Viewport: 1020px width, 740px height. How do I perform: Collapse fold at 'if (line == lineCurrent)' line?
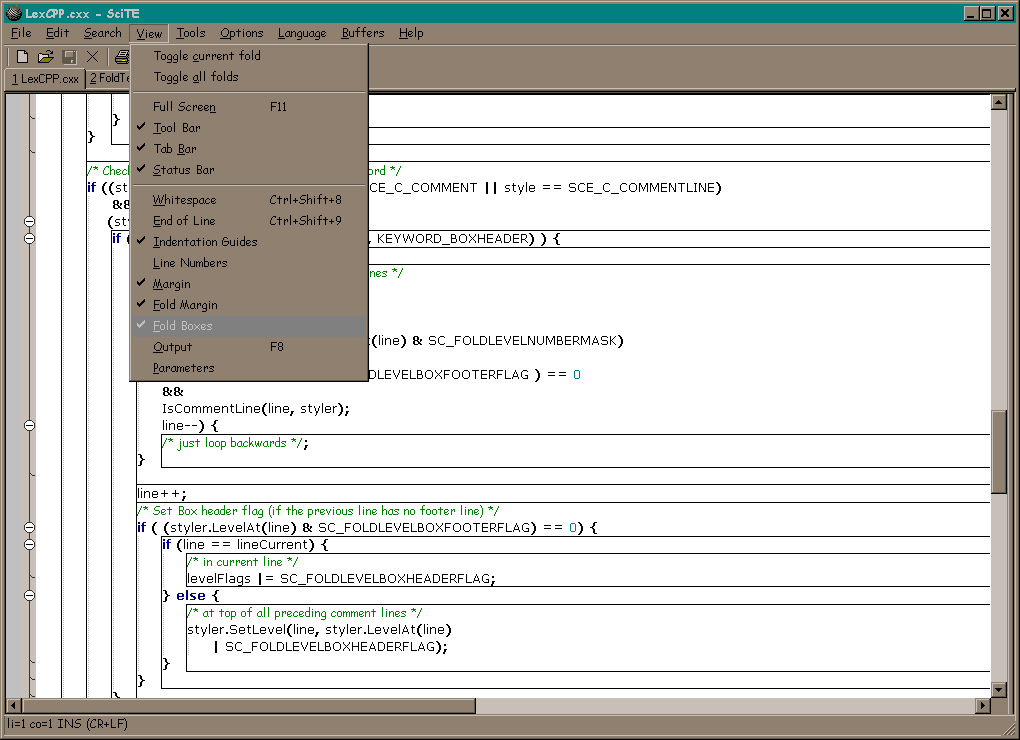coord(29,544)
